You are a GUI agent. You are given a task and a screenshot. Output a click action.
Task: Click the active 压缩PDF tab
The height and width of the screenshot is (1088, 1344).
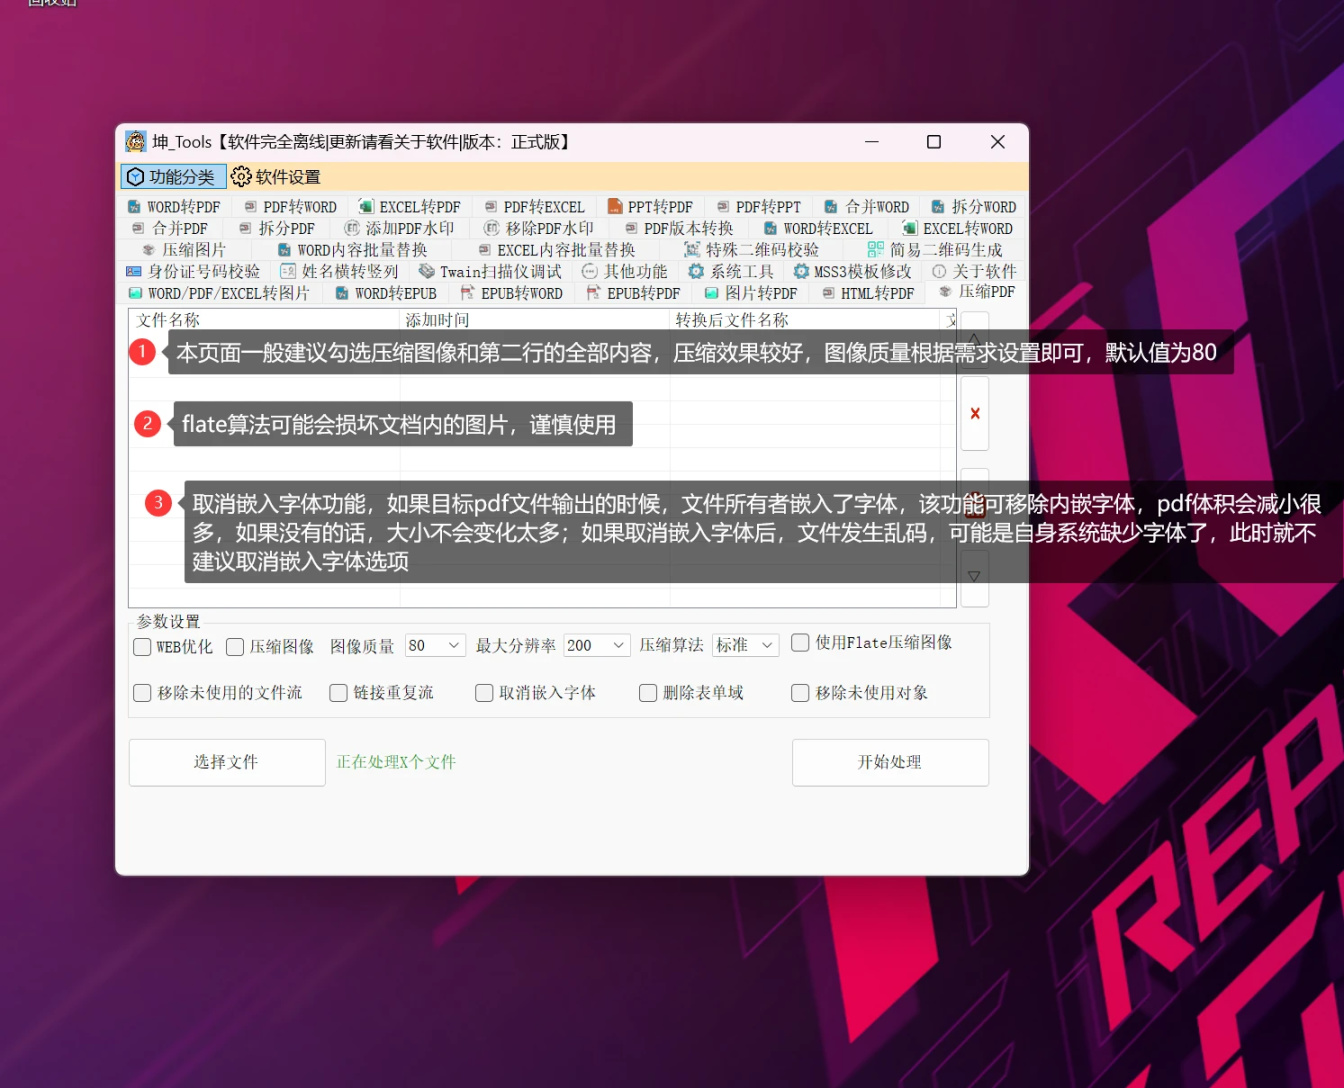(977, 291)
